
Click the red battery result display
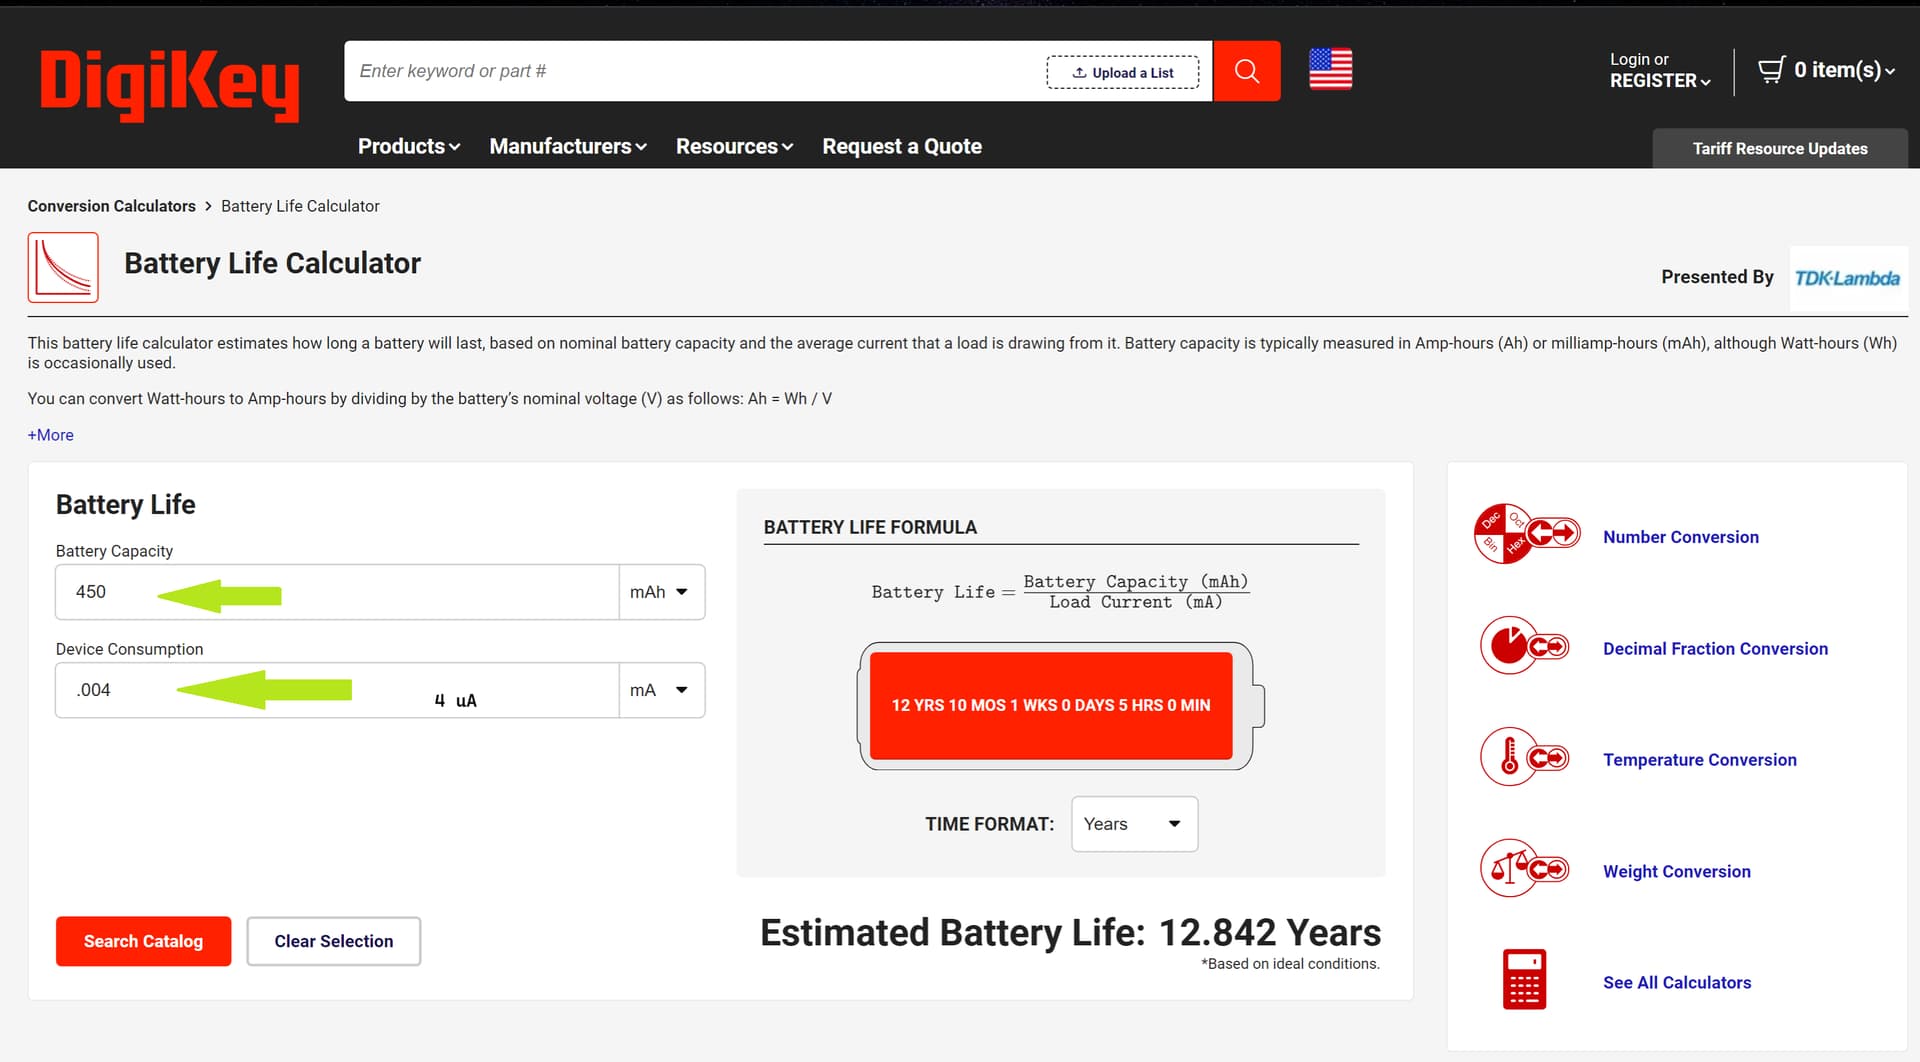(1051, 705)
